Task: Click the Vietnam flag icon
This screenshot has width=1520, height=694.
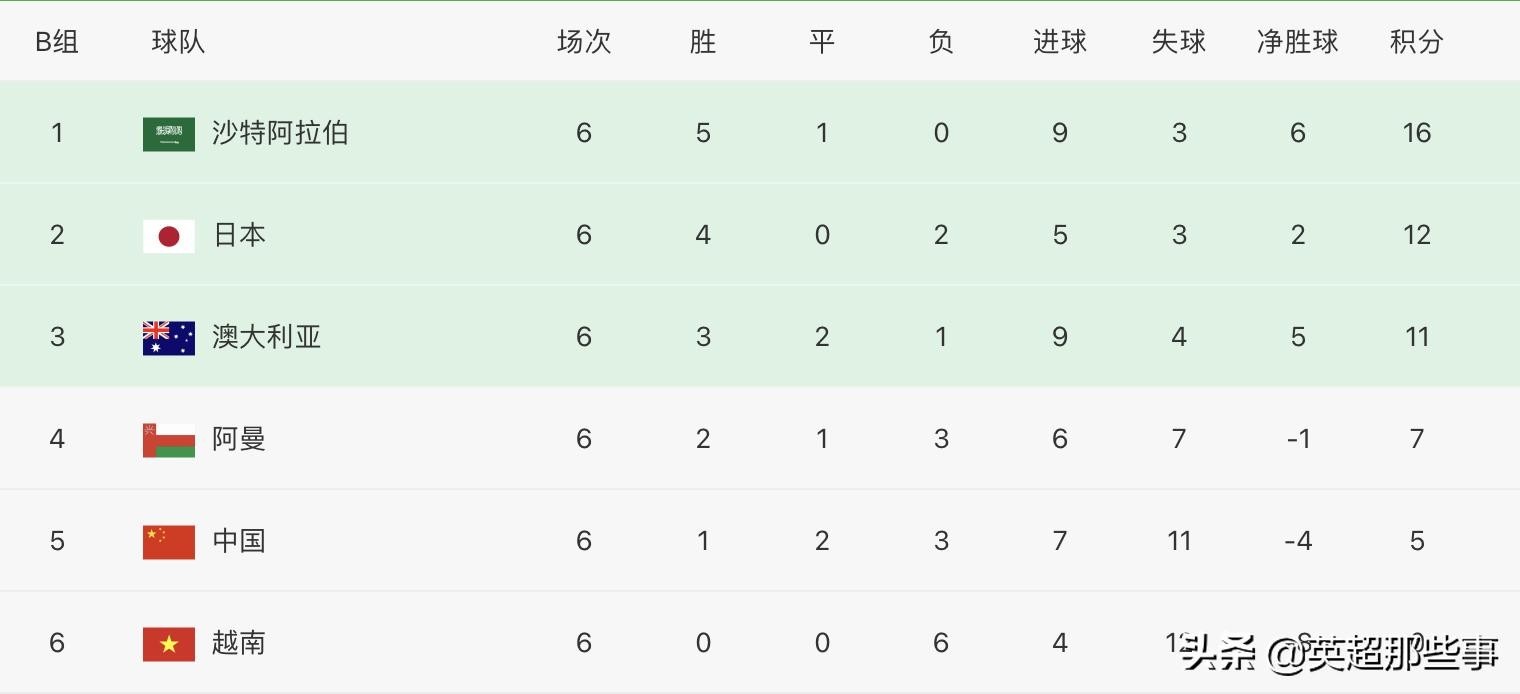Action: tap(169, 644)
